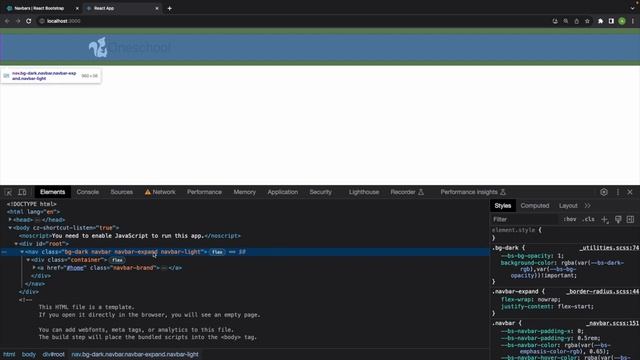The image size is (640, 360).
Task: Show more style pane tabs chevron
Action: pos(587,206)
